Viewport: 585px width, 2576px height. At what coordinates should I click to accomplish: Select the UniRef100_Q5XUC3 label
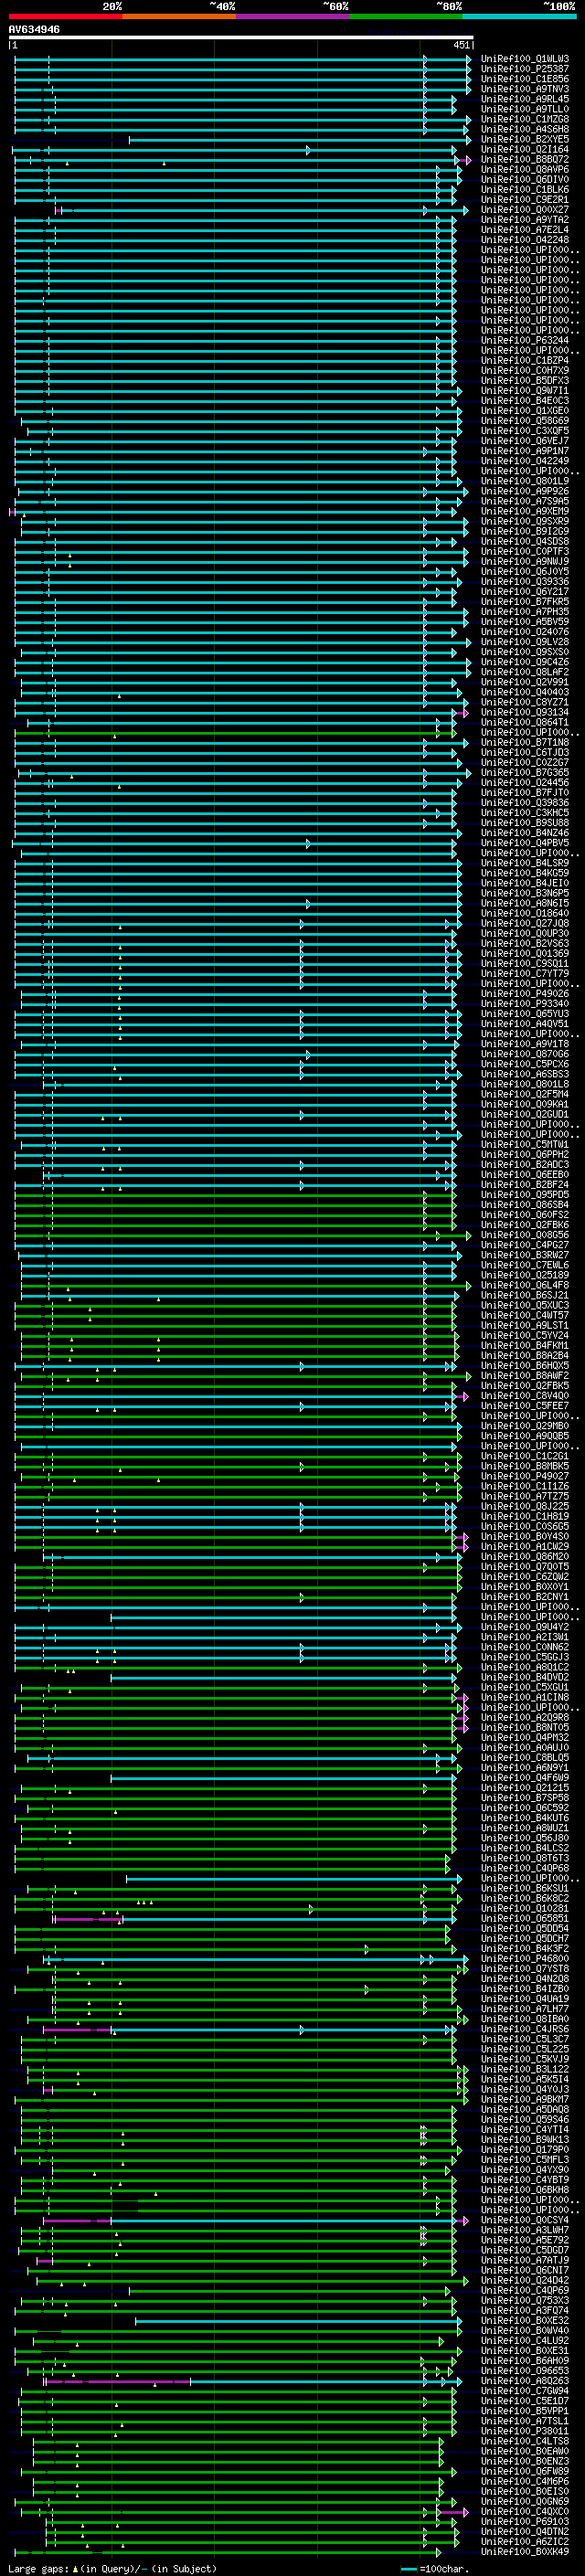(x=525, y=1305)
